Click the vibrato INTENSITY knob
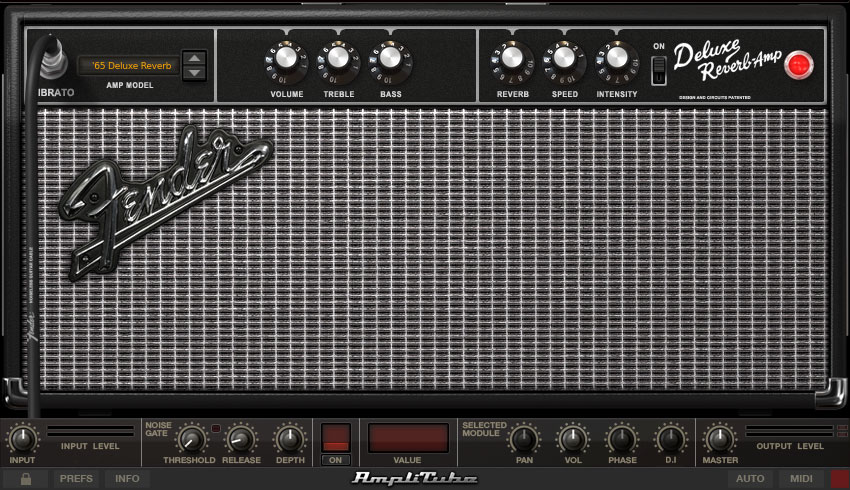 (616, 58)
